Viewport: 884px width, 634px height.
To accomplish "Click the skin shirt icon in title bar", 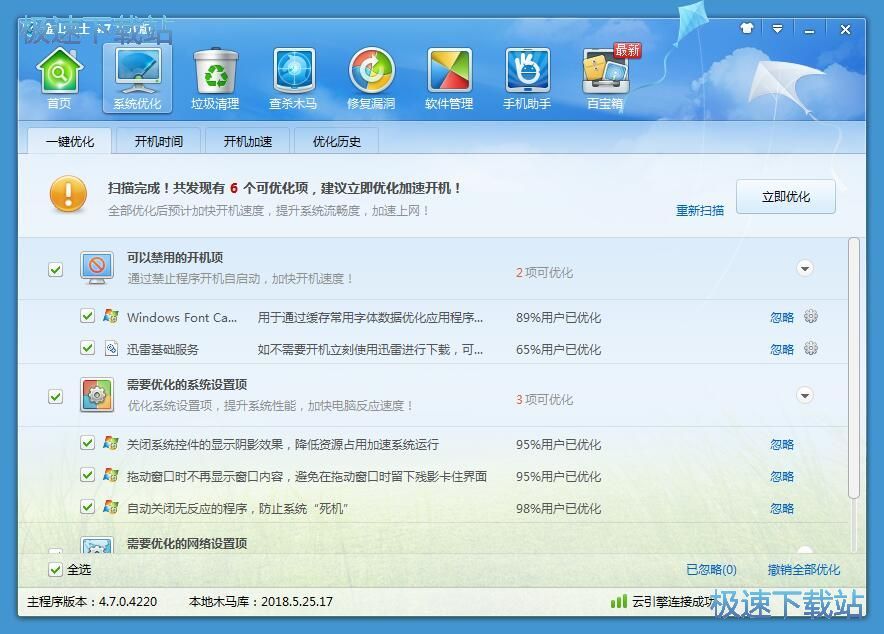I will (x=746, y=28).
